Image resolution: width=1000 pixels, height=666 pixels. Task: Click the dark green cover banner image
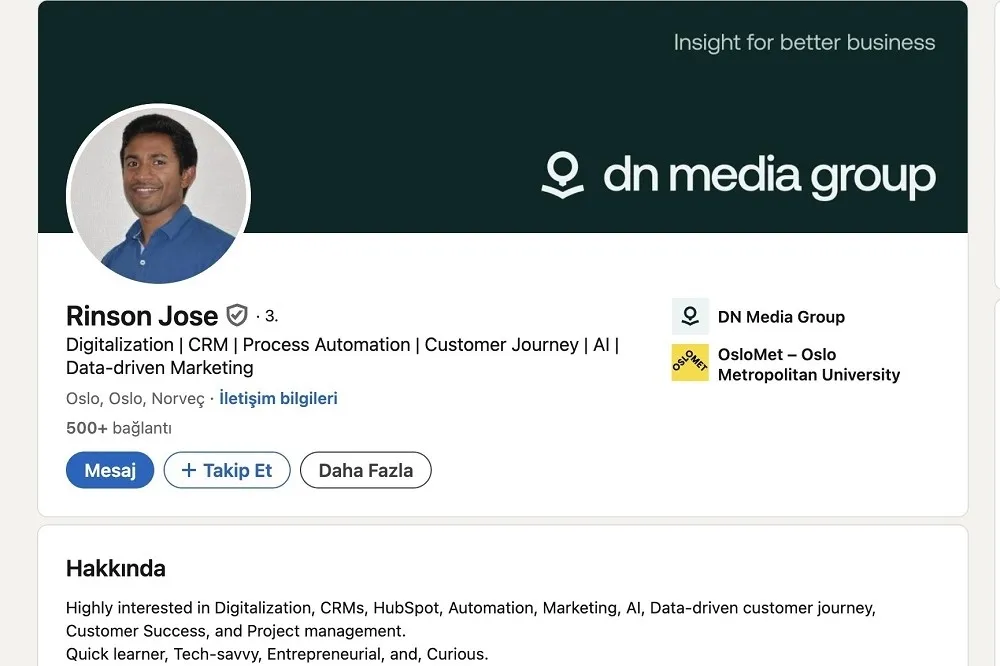pos(503,117)
